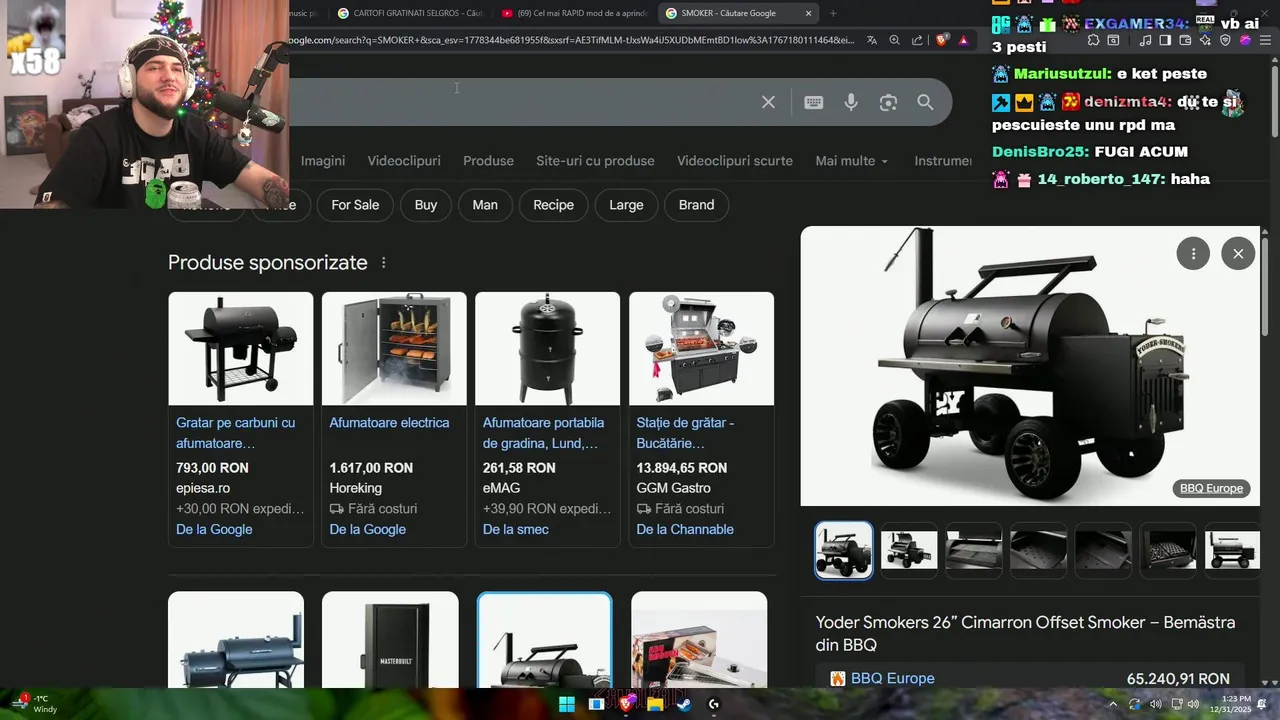
Task: Apply the Man filter chip
Action: [485, 205]
